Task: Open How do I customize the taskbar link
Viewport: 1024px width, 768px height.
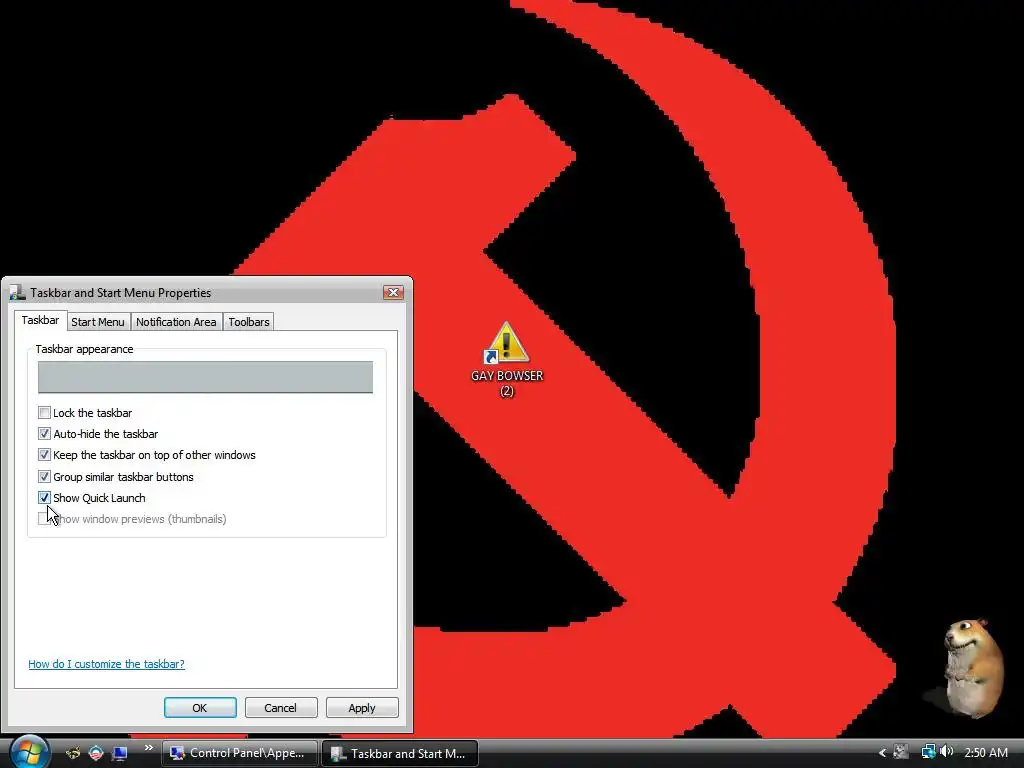Action: [106, 664]
